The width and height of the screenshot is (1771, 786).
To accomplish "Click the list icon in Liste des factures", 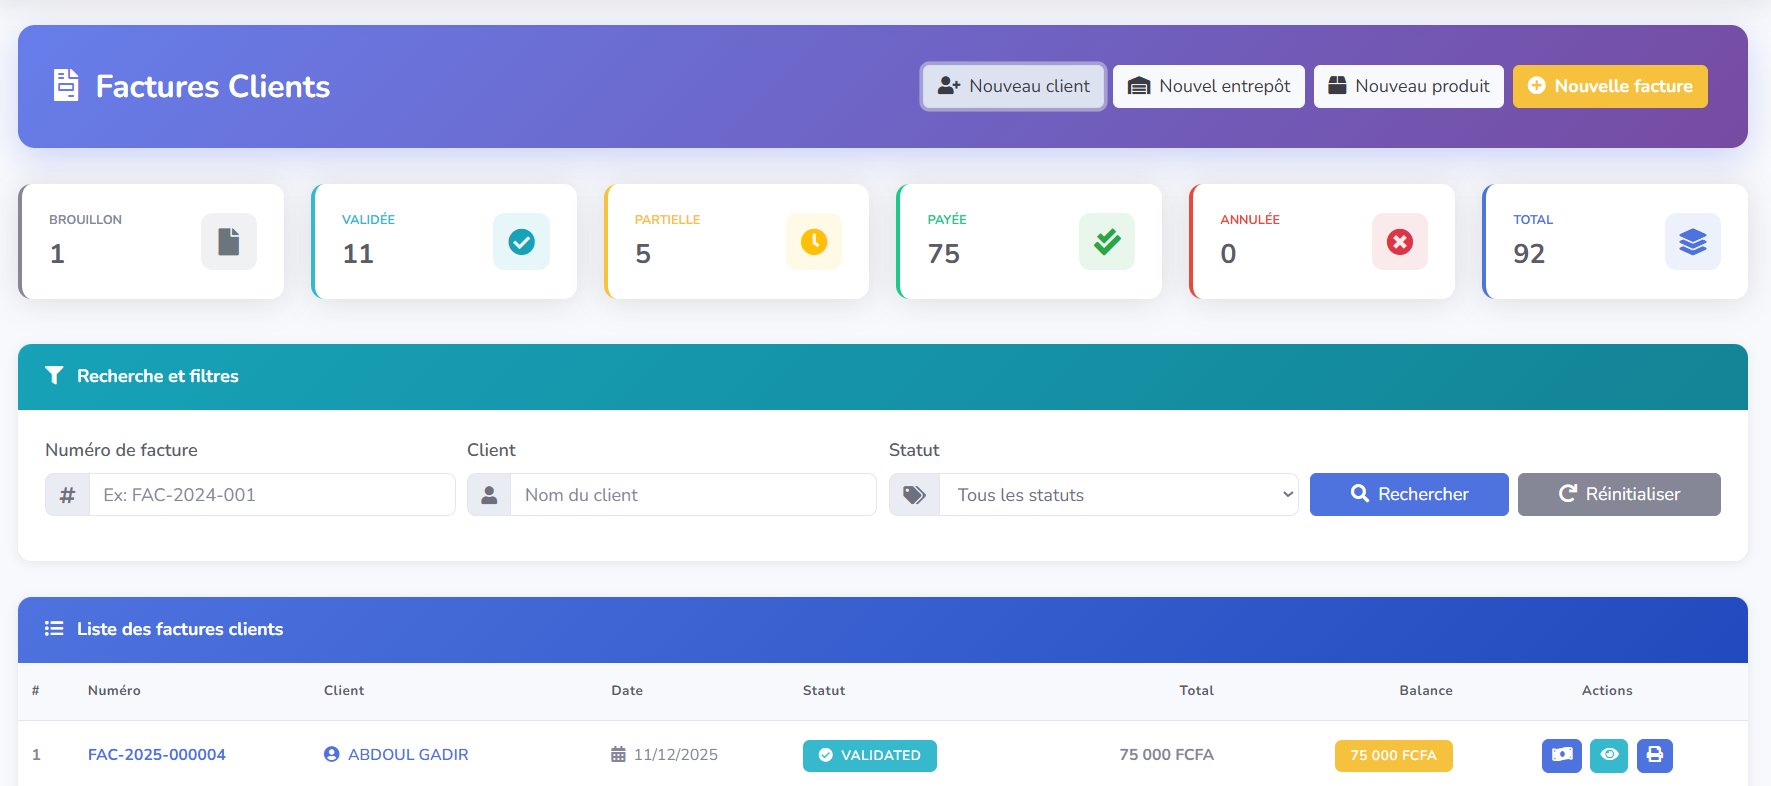I will (54, 628).
